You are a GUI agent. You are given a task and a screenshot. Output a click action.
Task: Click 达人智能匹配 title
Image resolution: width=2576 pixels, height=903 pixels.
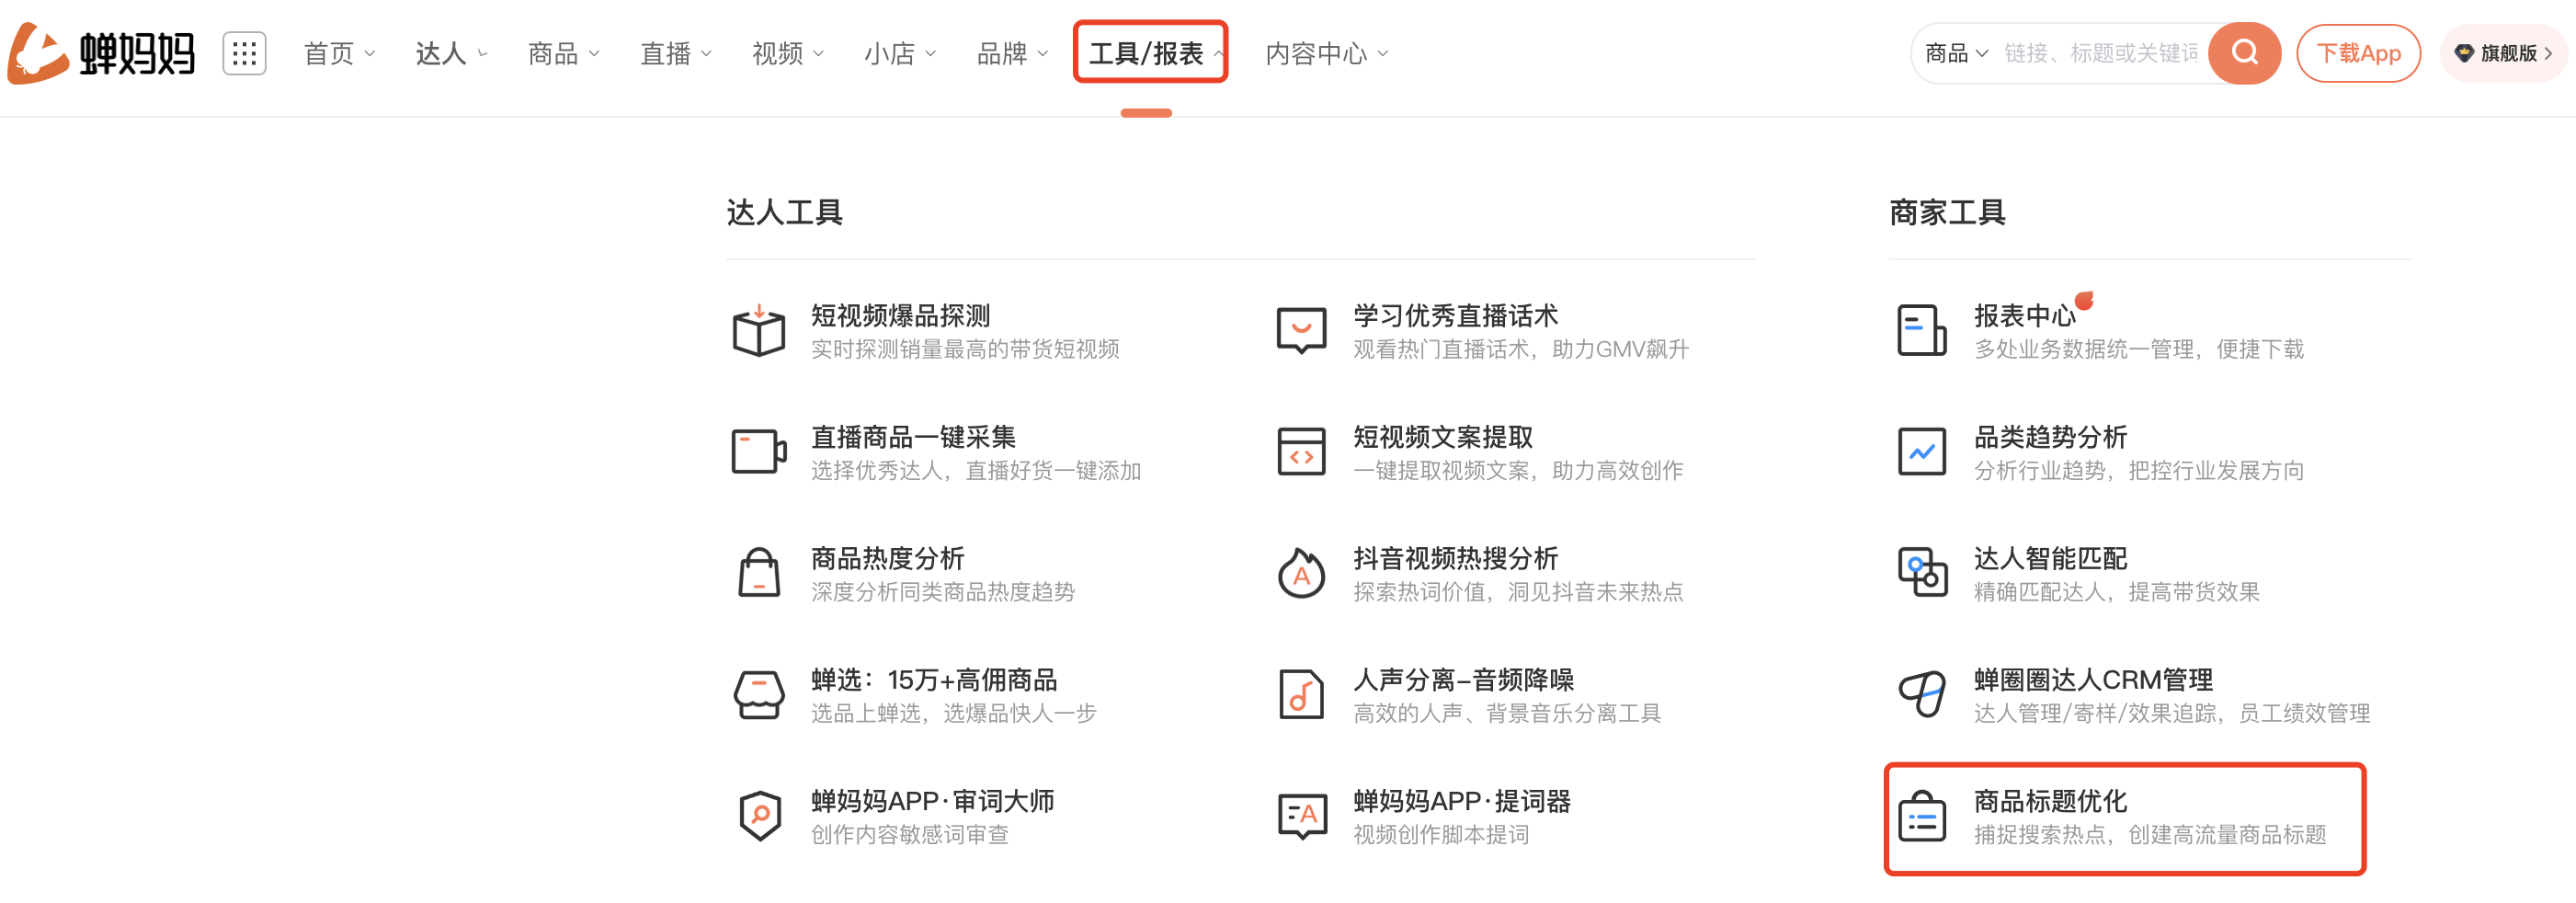click(x=2050, y=558)
